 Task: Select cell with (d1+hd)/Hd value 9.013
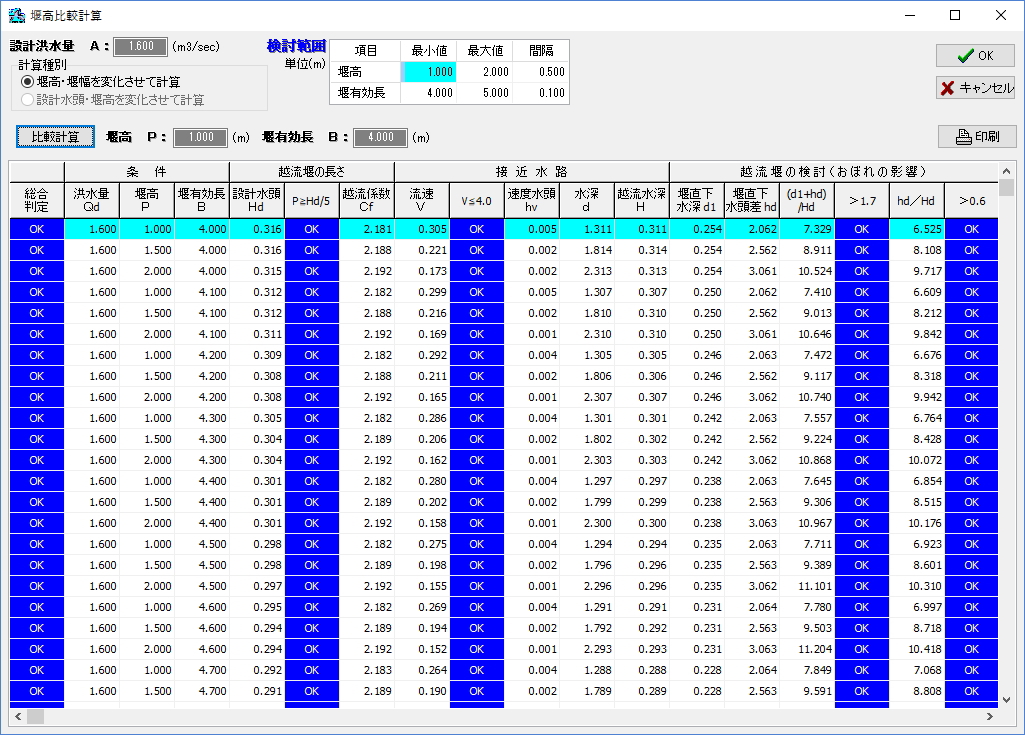tap(806, 313)
